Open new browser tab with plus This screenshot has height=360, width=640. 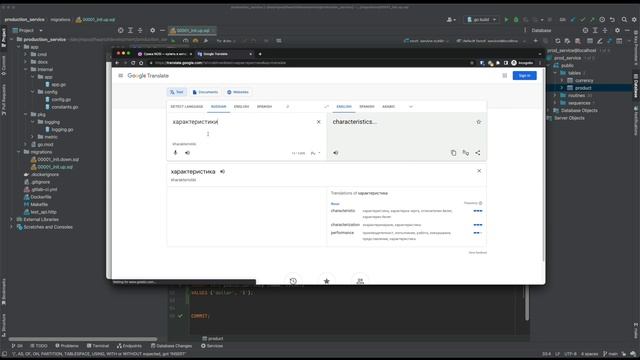click(260, 54)
